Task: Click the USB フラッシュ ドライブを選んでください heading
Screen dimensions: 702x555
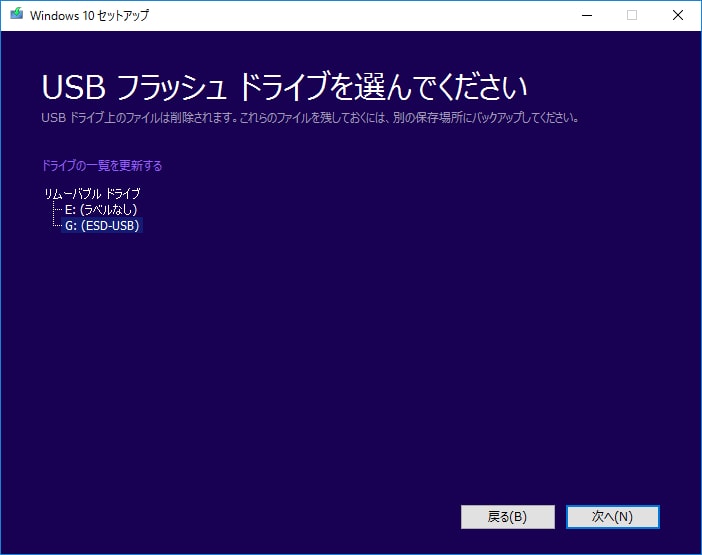Action: click(284, 87)
